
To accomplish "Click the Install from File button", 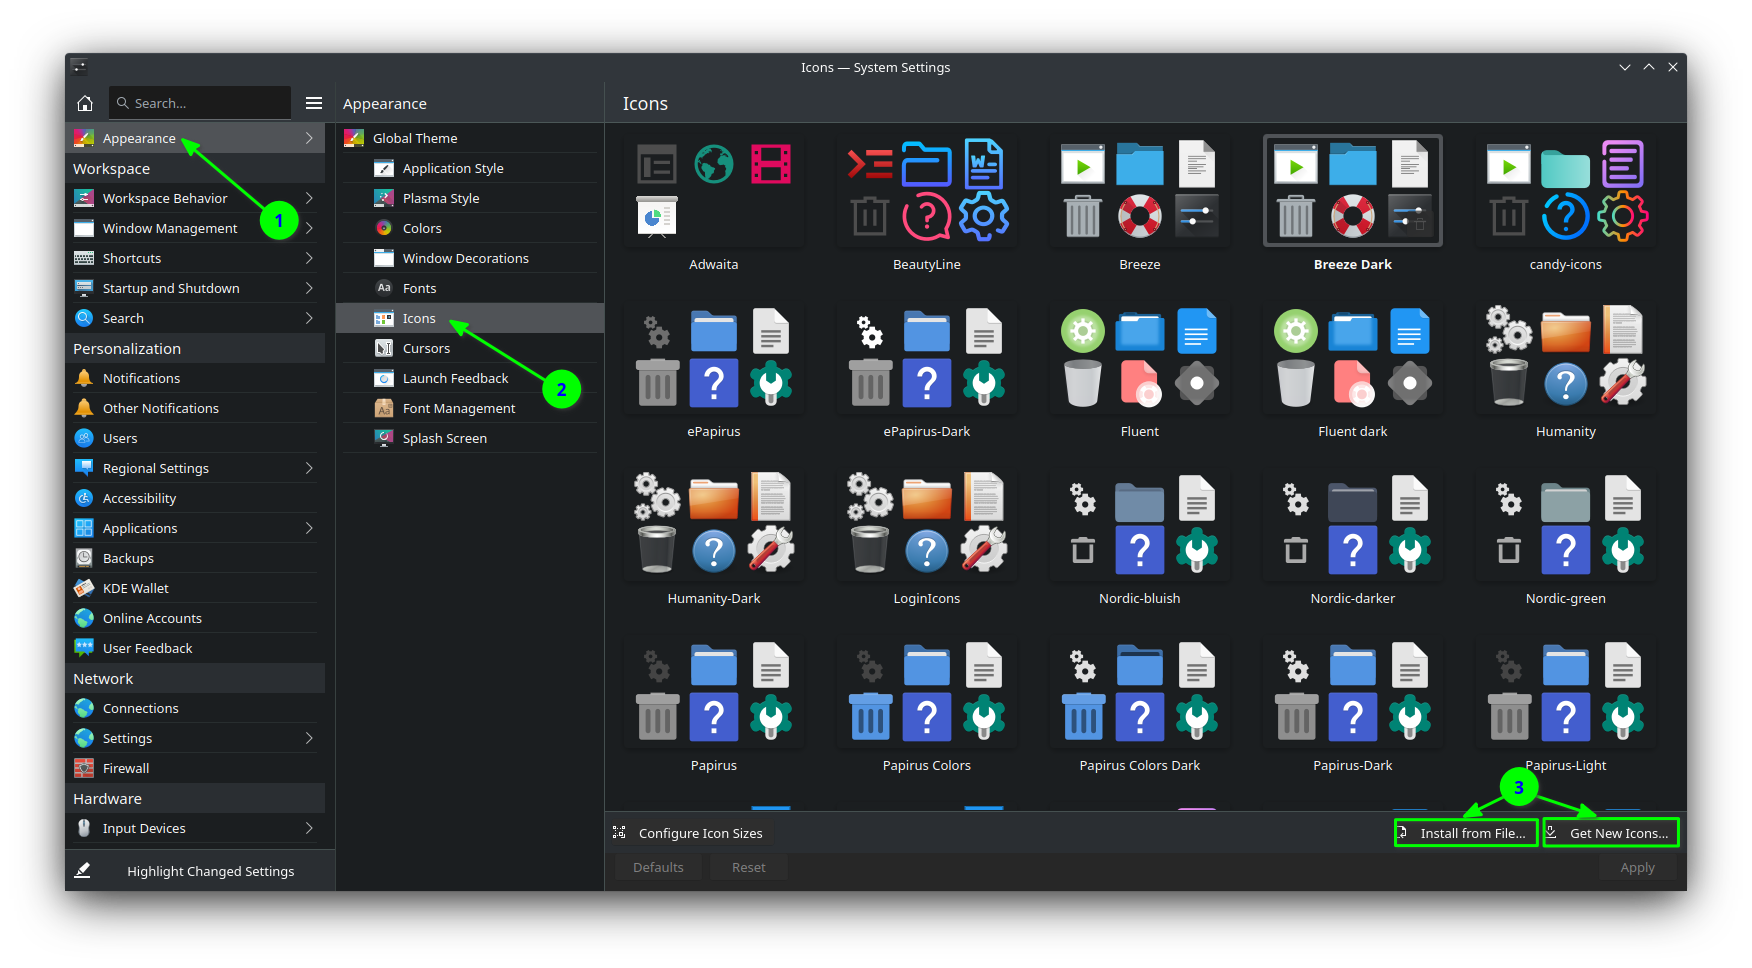I will [x=1466, y=833].
